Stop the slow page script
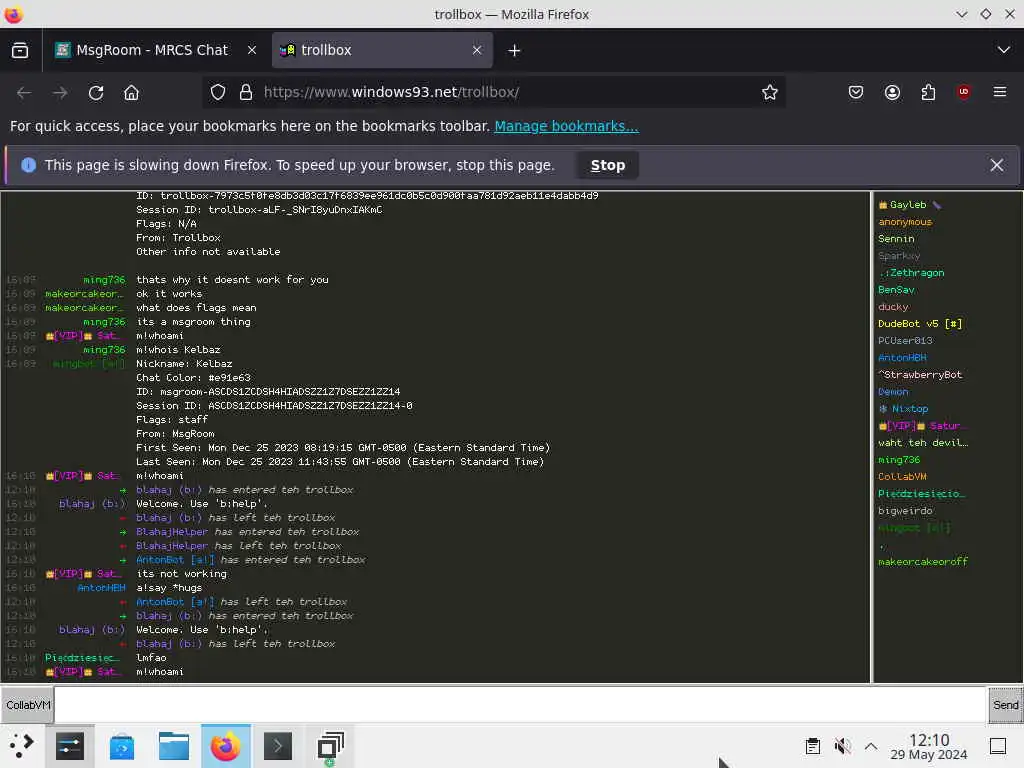 click(607, 166)
